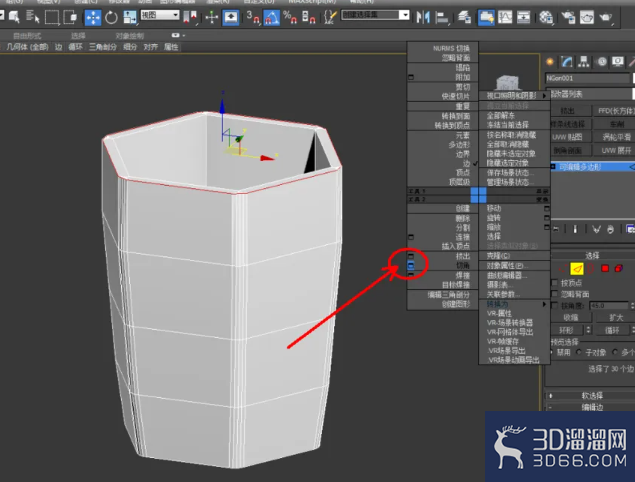Select the Scale tool in main toolbar
This screenshot has height=482, width=635.
click(130, 17)
